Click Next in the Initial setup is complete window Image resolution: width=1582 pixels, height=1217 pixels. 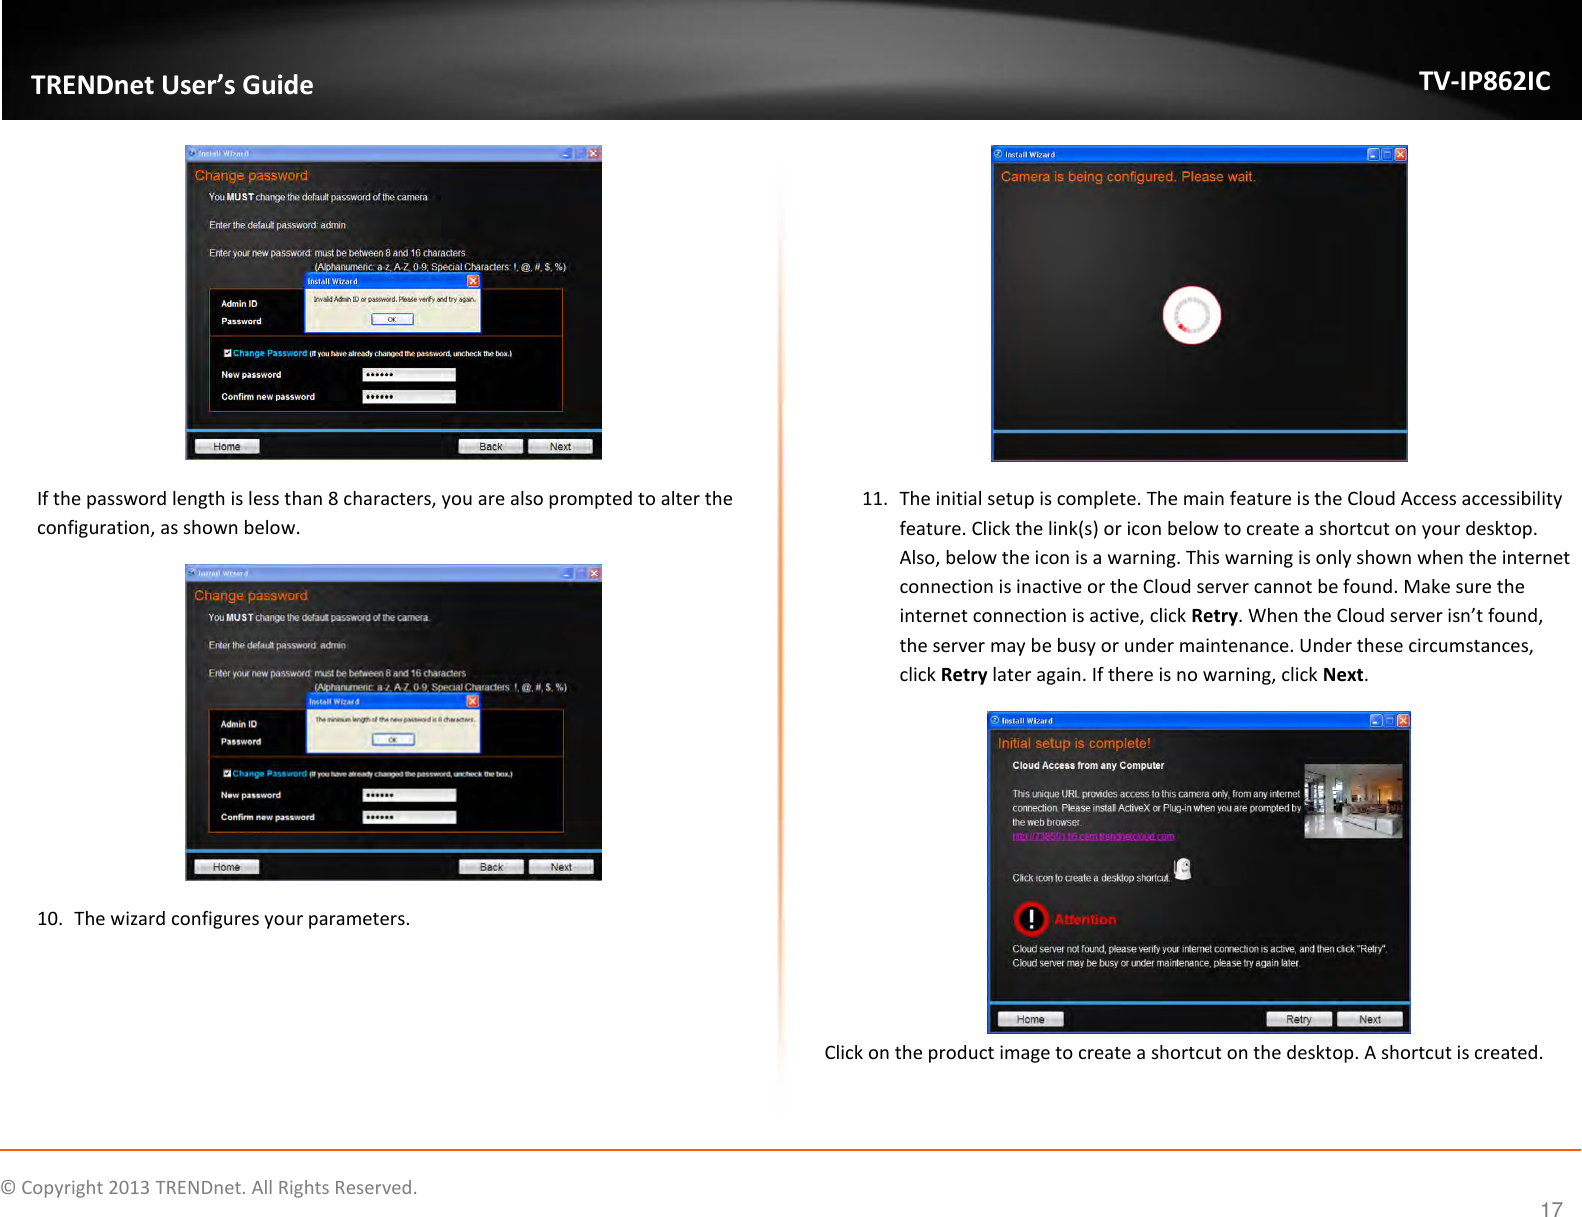(x=1370, y=1020)
